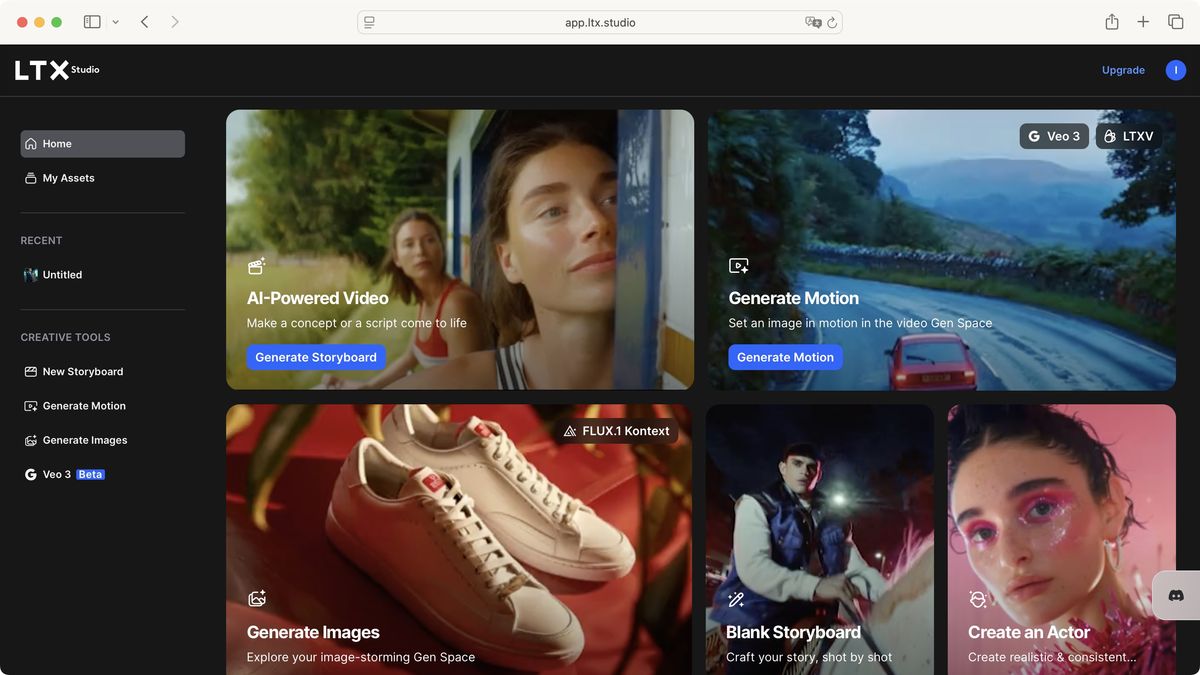
Task: Select Generate Motion in sidebar
Action: [103, 406]
